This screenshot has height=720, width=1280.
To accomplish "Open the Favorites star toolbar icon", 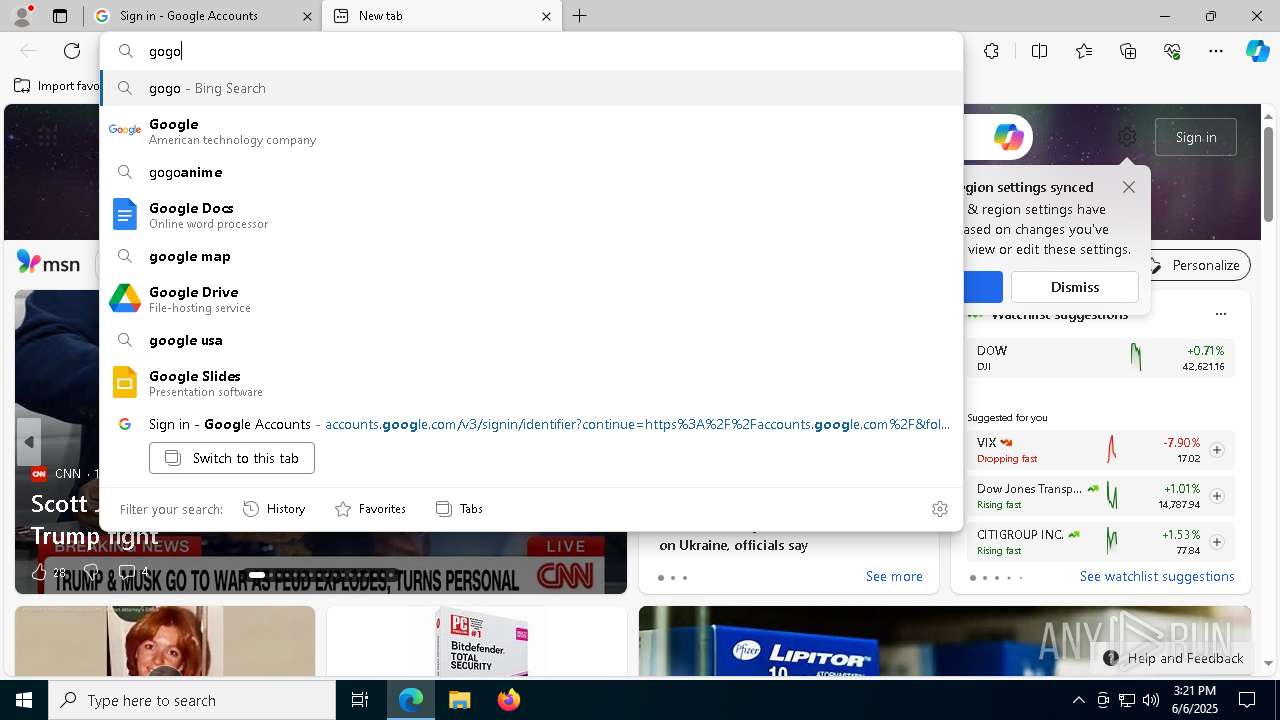I will click(x=1084, y=51).
